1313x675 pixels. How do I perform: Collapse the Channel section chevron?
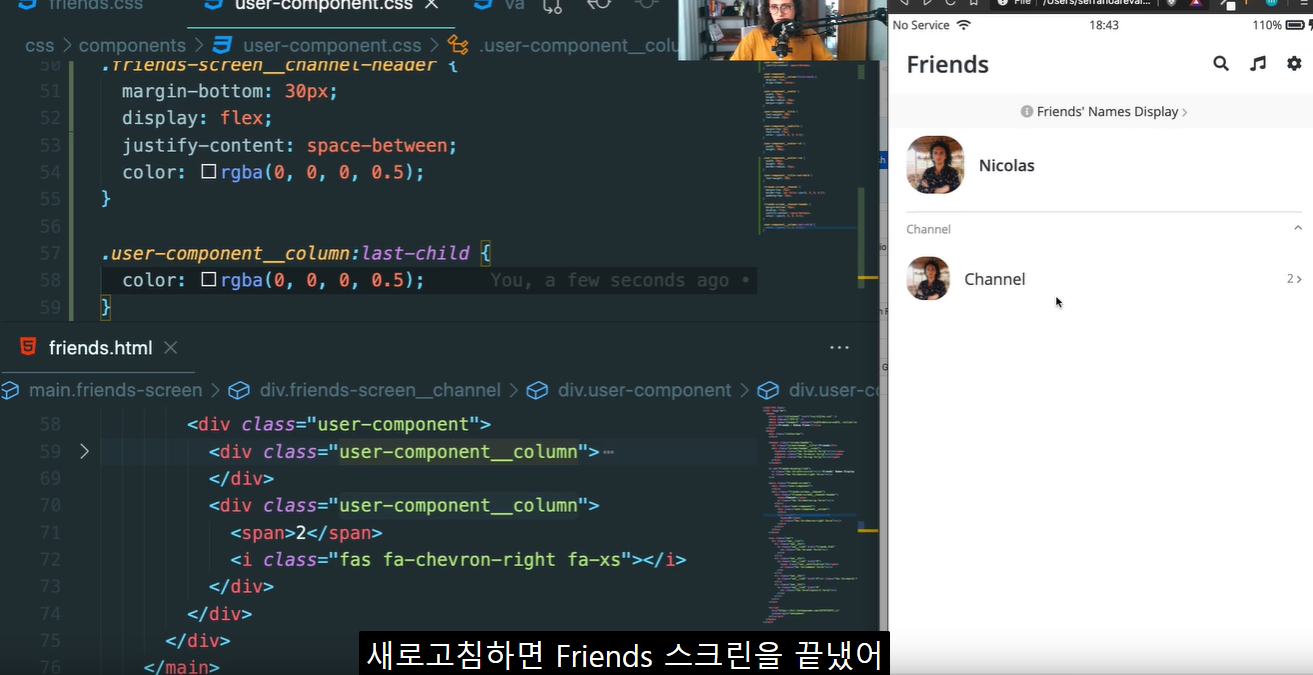tap(1297, 228)
